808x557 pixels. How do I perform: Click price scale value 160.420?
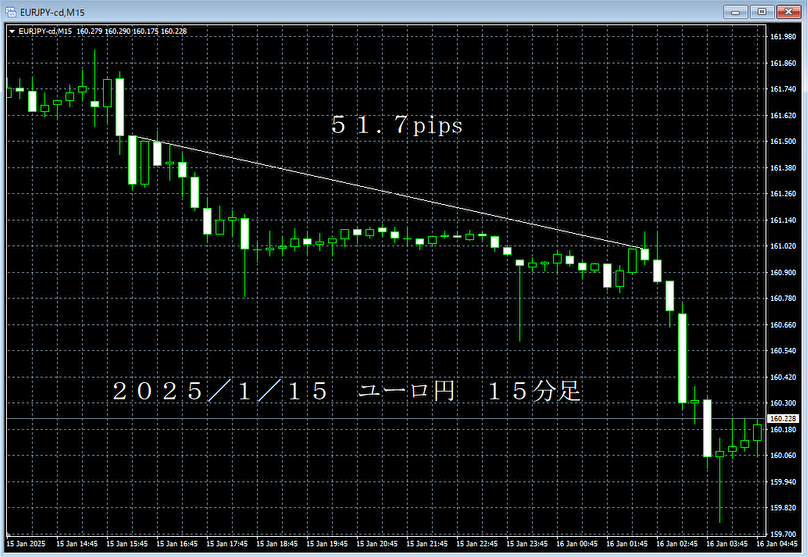pos(783,377)
